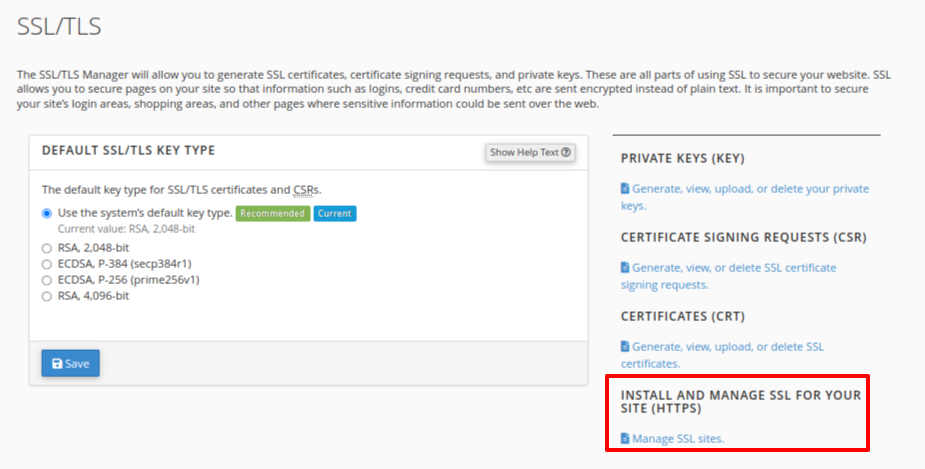925x469 pixels.
Task: Click the green Recommended badge
Action: click(x=272, y=213)
